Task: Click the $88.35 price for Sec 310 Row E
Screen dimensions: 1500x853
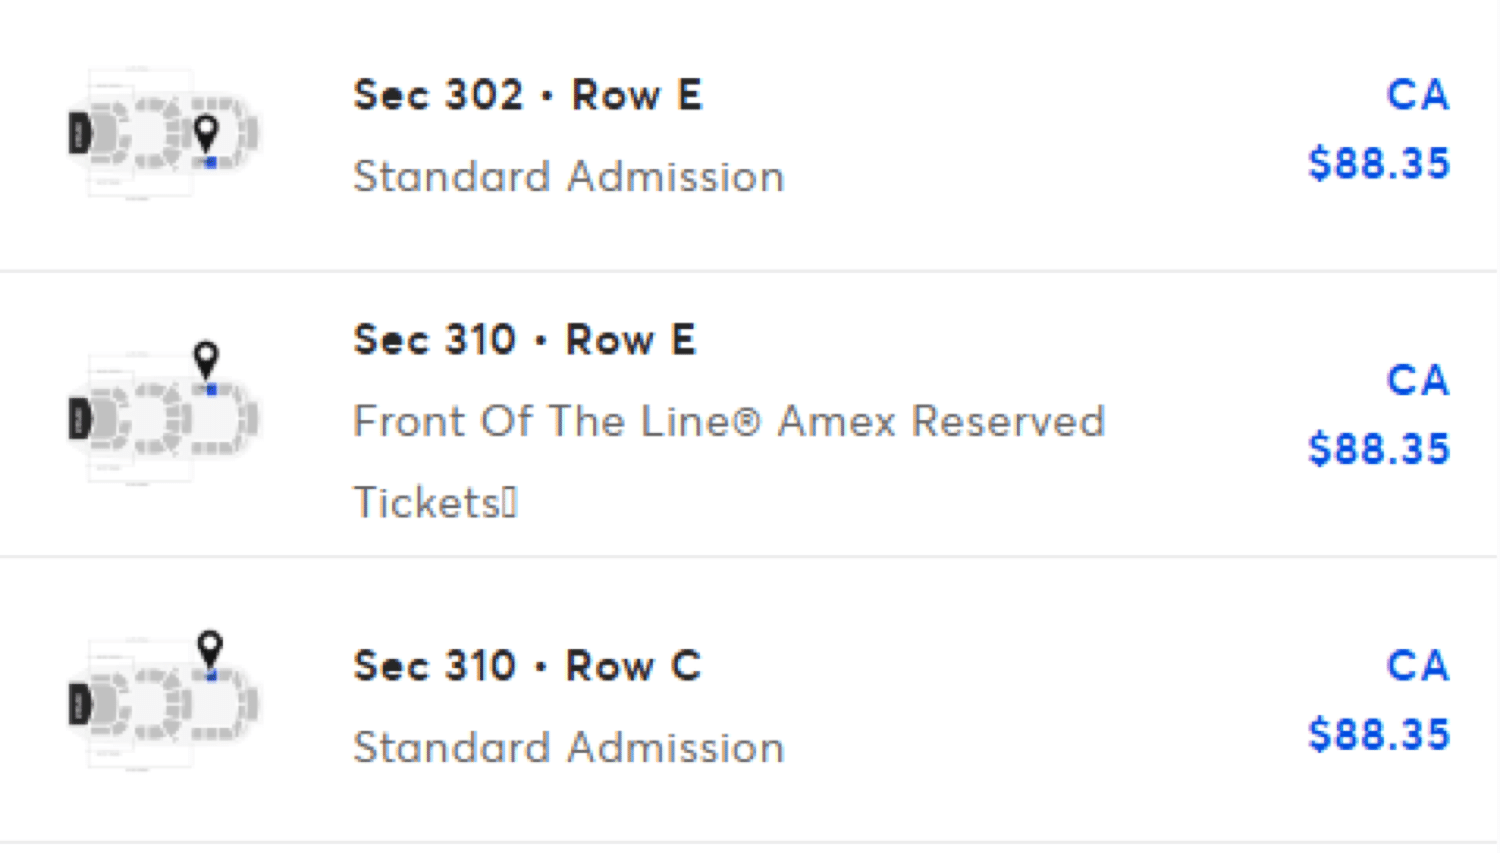Action: click(x=1378, y=450)
